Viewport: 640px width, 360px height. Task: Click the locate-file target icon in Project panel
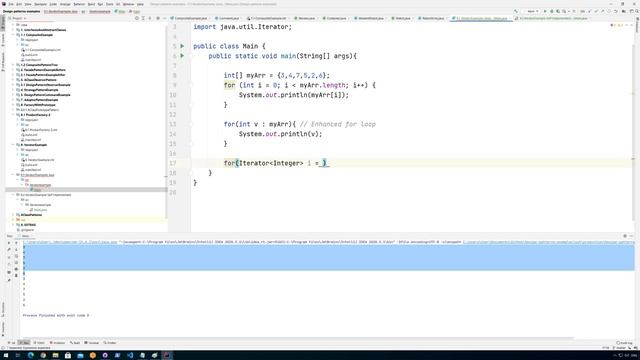[137, 18]
